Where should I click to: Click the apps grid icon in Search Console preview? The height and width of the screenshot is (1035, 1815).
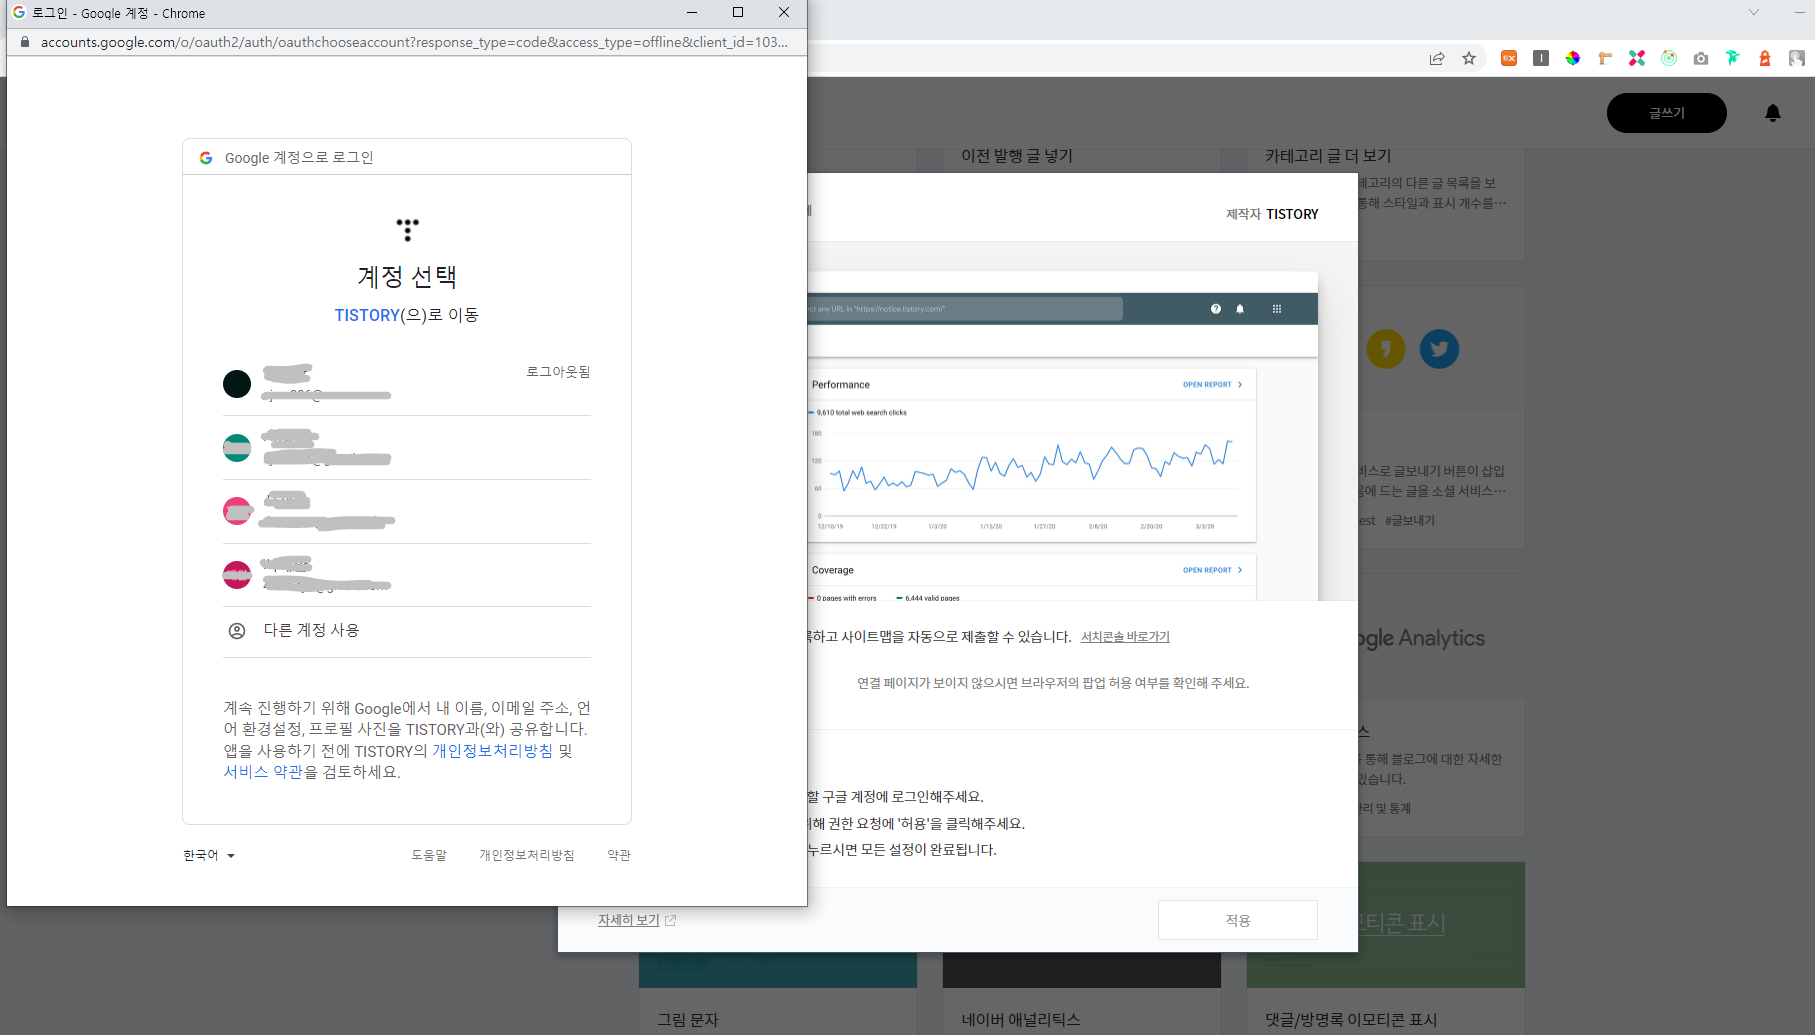[x=1277, y=309]
